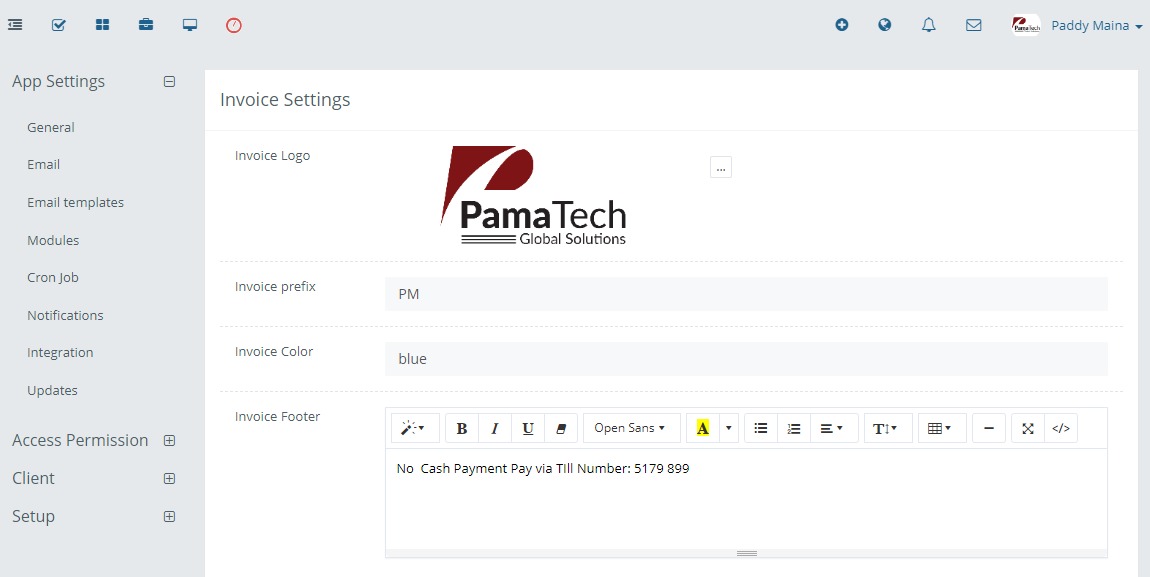This screenshot has width=1150, height=577.
Task: Open the Invoice Color blue selector
Action: coord(746,359)
